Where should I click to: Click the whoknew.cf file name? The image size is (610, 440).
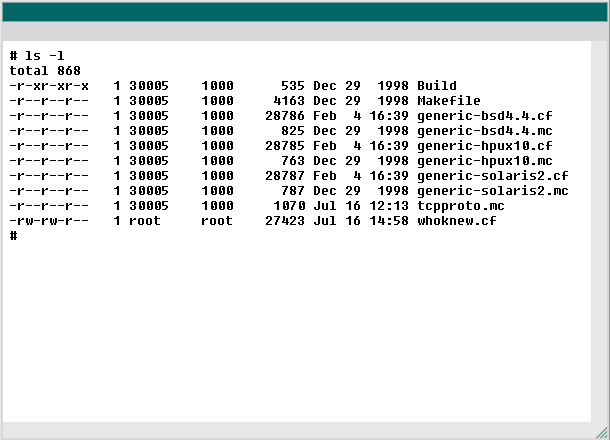coord(456,221)
